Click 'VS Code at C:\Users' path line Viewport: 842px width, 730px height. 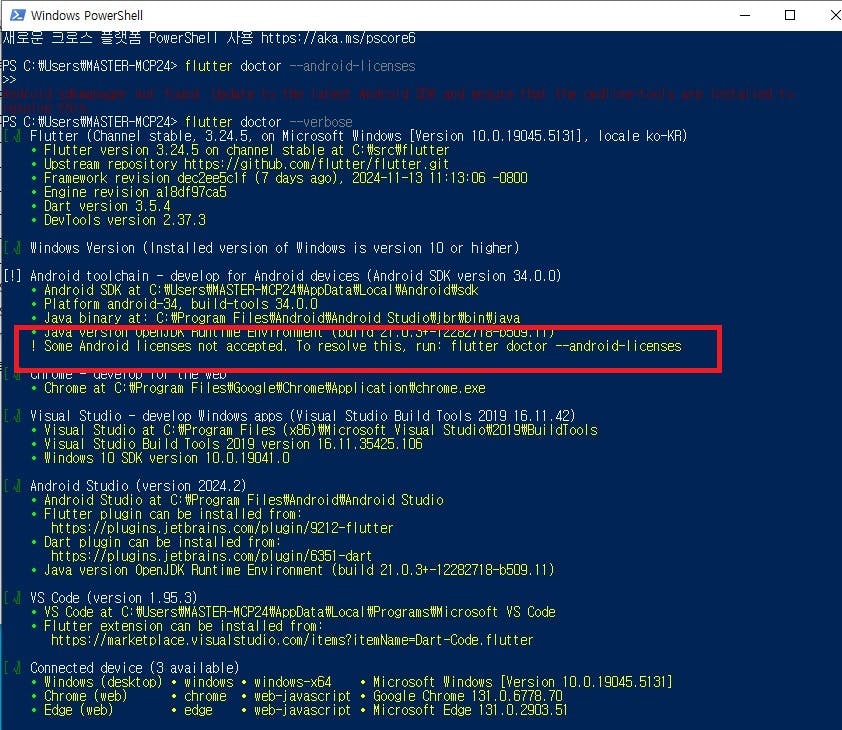click(300, 611)
